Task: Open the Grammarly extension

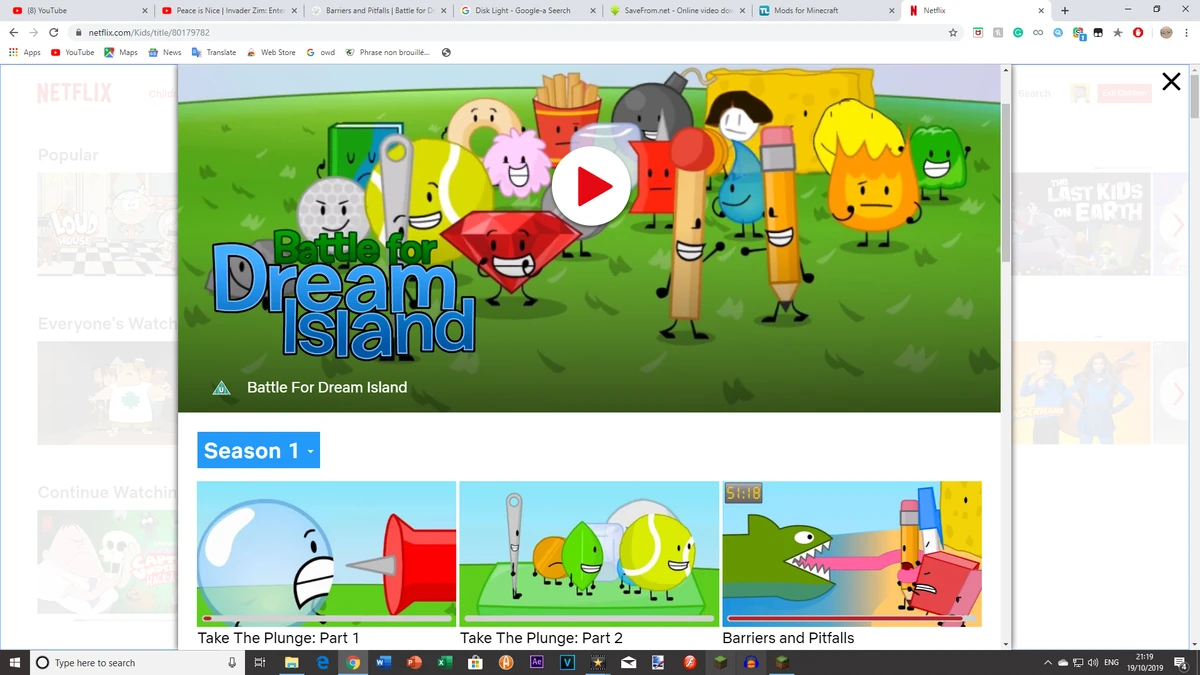Action: coord(1018,32)
